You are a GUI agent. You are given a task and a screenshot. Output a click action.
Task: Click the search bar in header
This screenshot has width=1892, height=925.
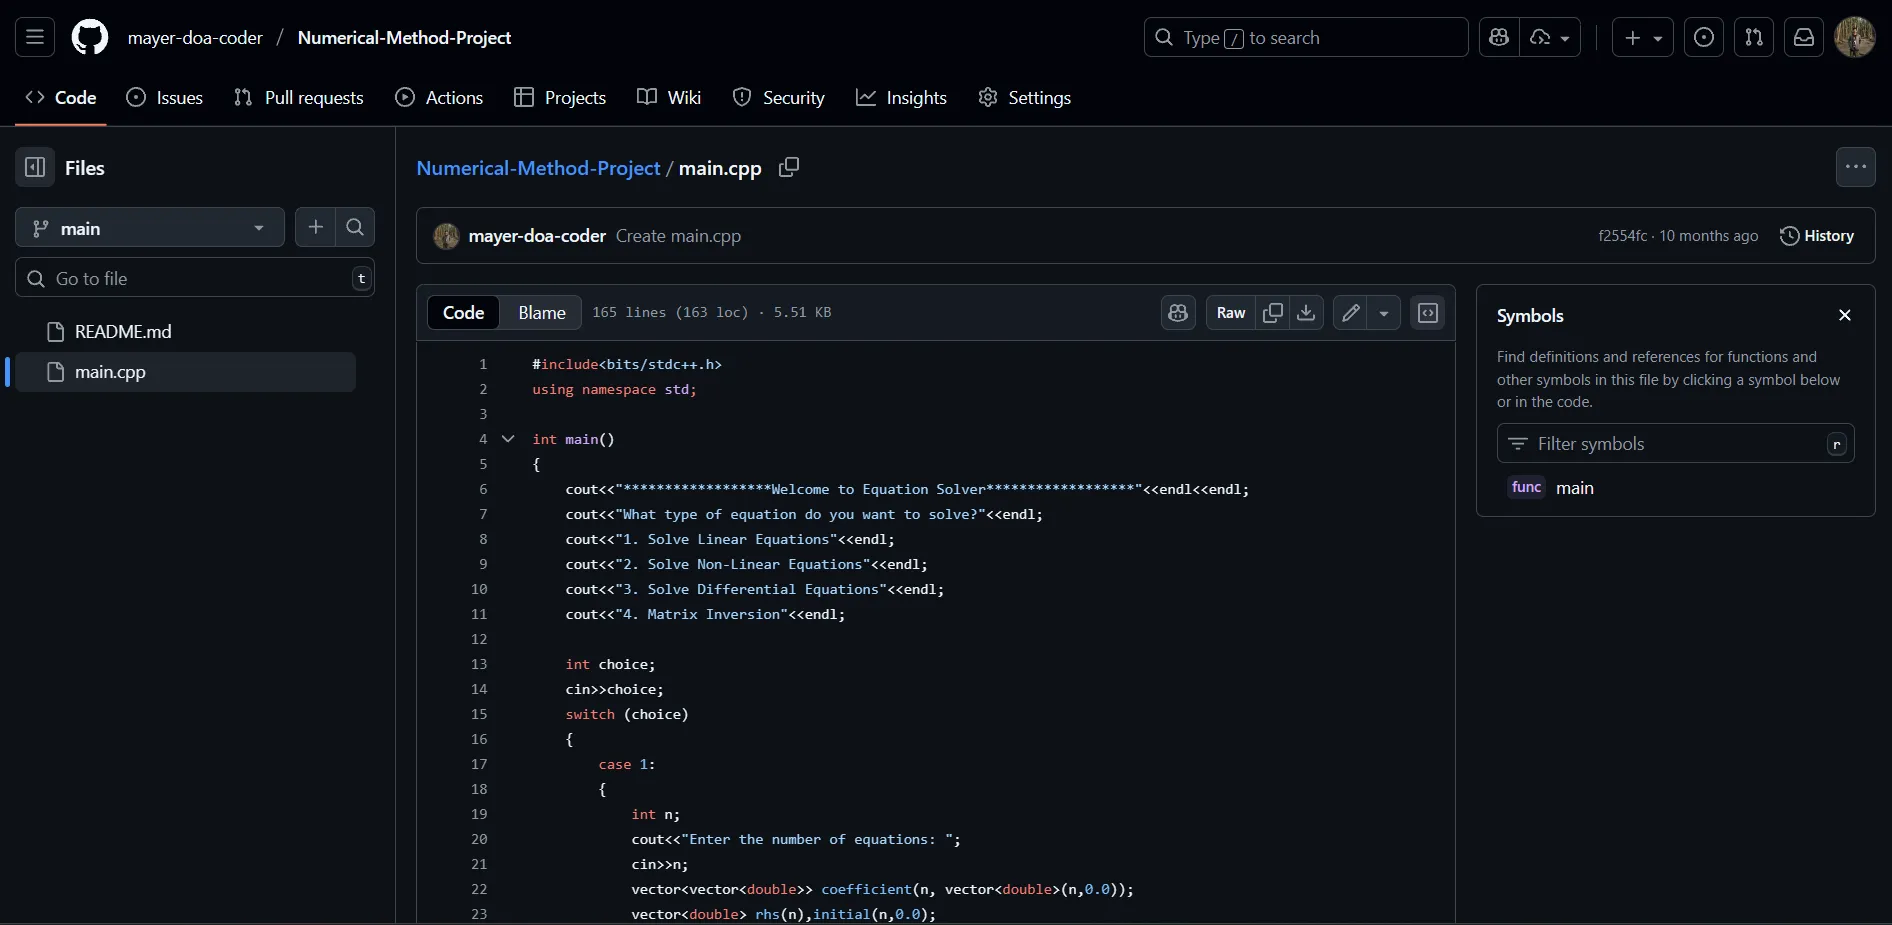(1306, 38)
